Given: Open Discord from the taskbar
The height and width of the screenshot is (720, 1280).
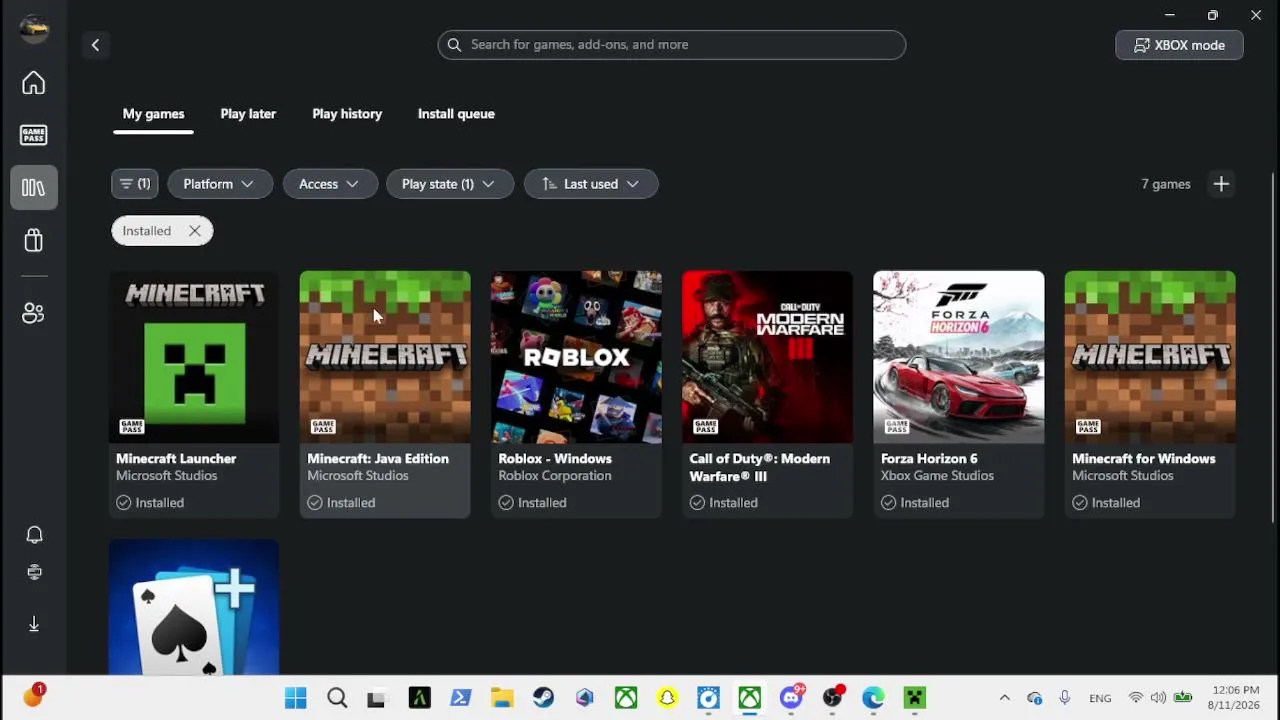Looking at the screenshot, I should coord(791,697).
